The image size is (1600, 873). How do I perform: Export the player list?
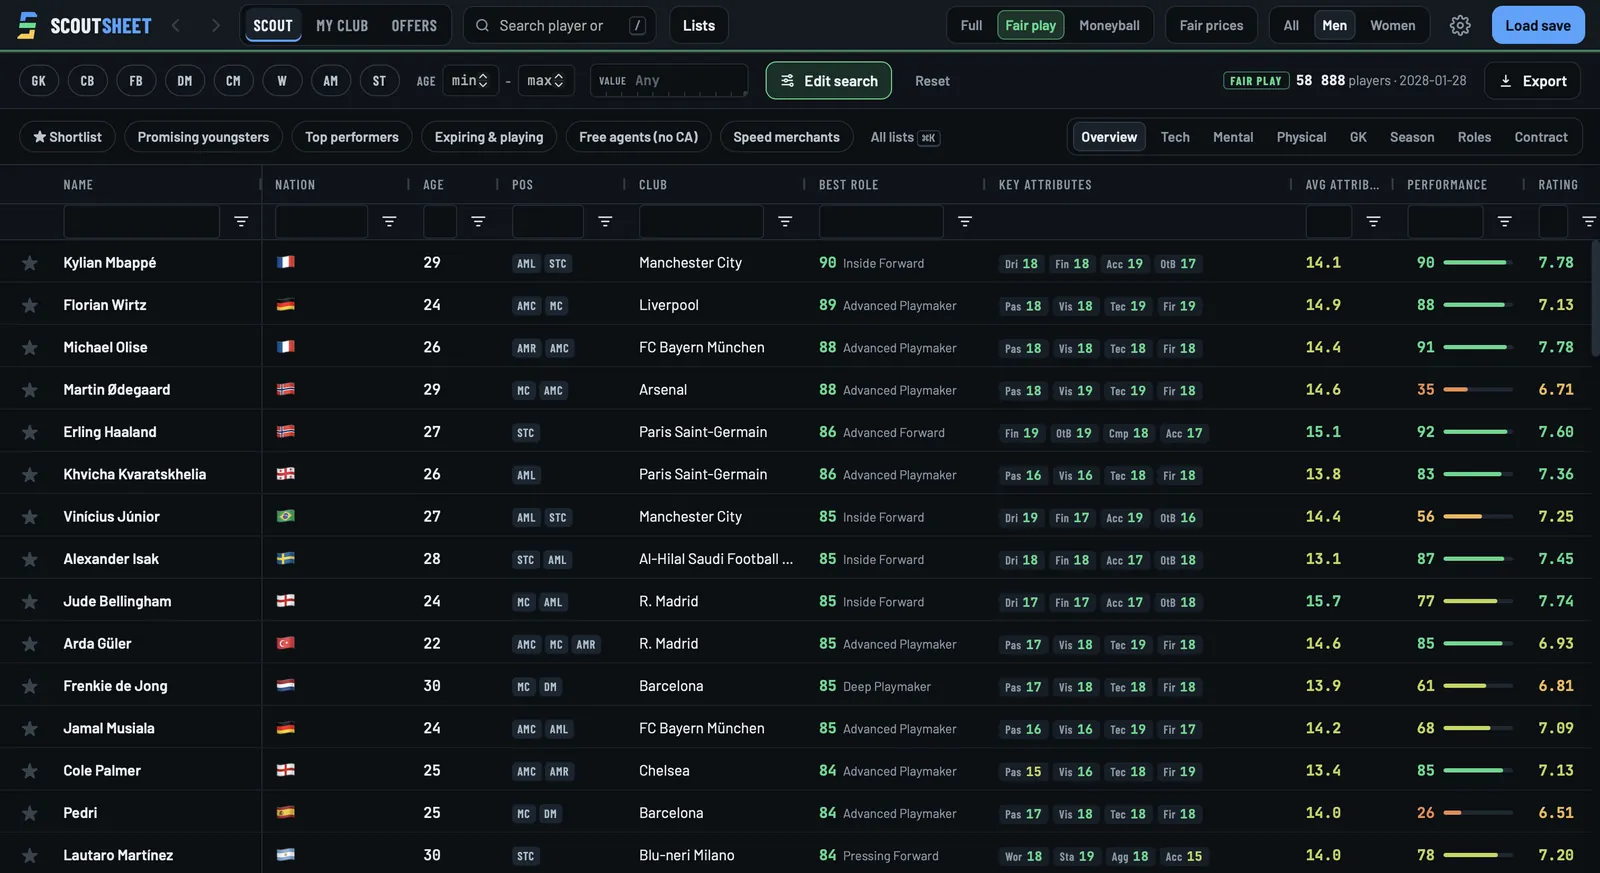pyautogui.click(x=1532, y=81)
